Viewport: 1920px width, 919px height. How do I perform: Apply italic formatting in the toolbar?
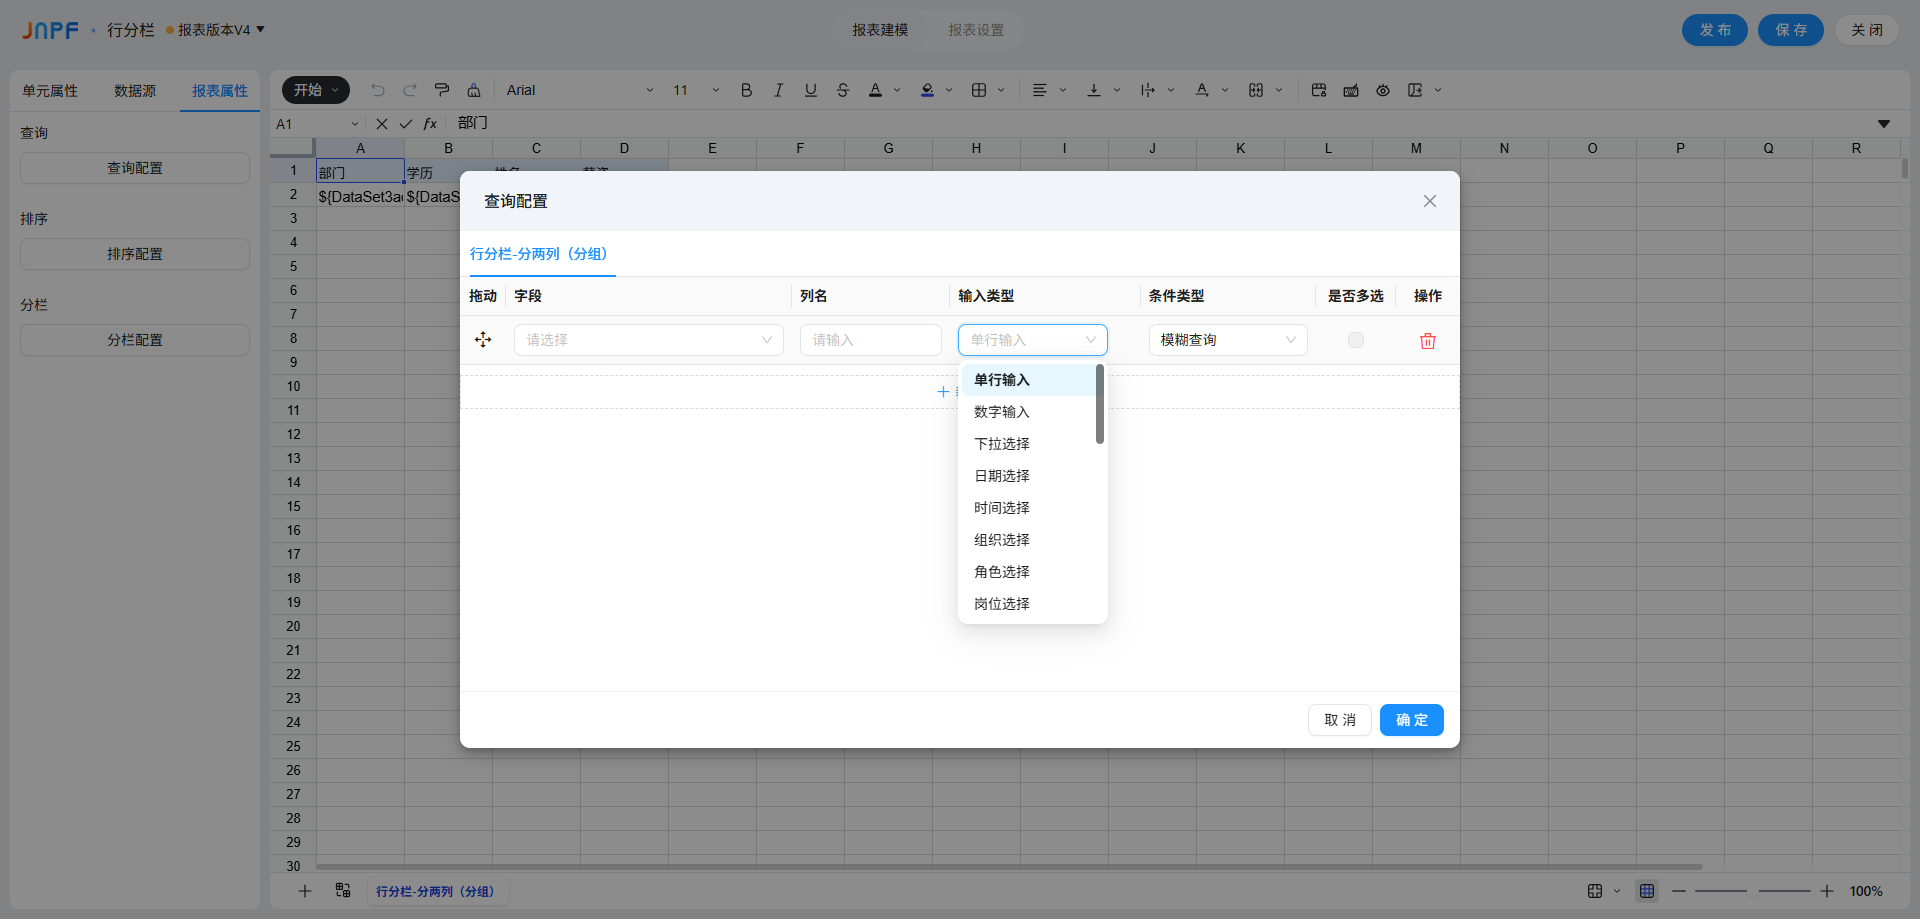tap(778, 90)
